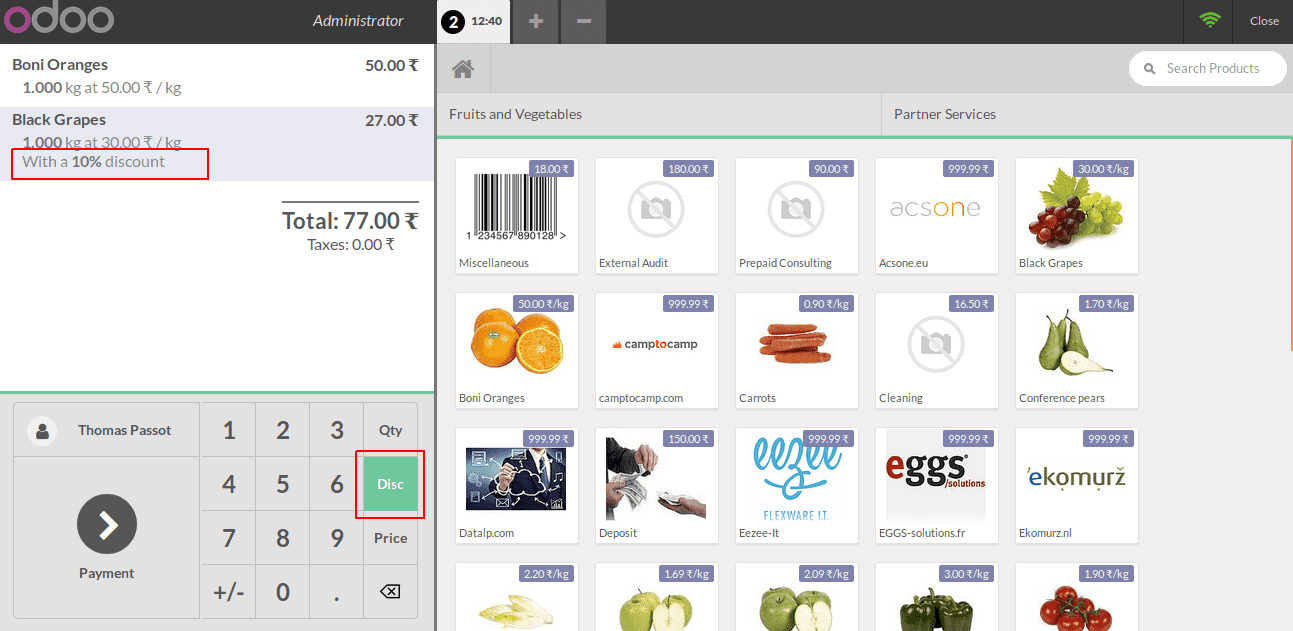Screen dimensions: 1293x631
Task: Select the Eezee-It product tile
Action: (797, 485)
